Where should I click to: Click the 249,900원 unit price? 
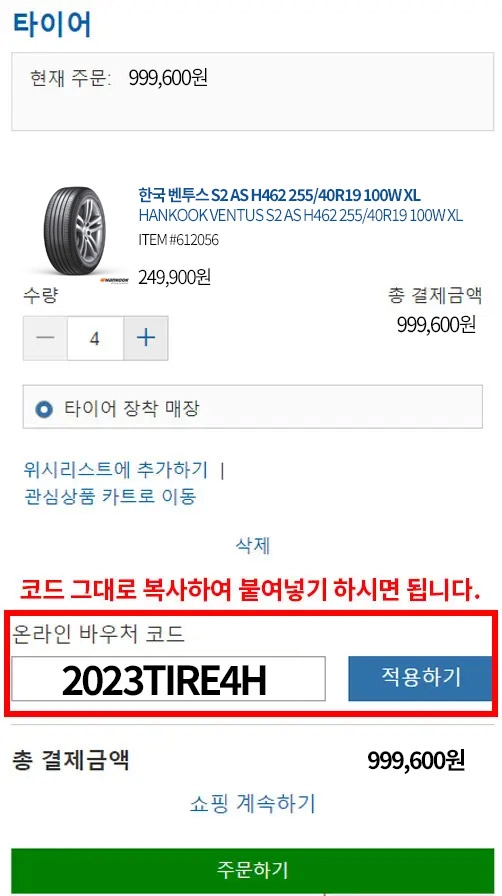tap(174, 277)
